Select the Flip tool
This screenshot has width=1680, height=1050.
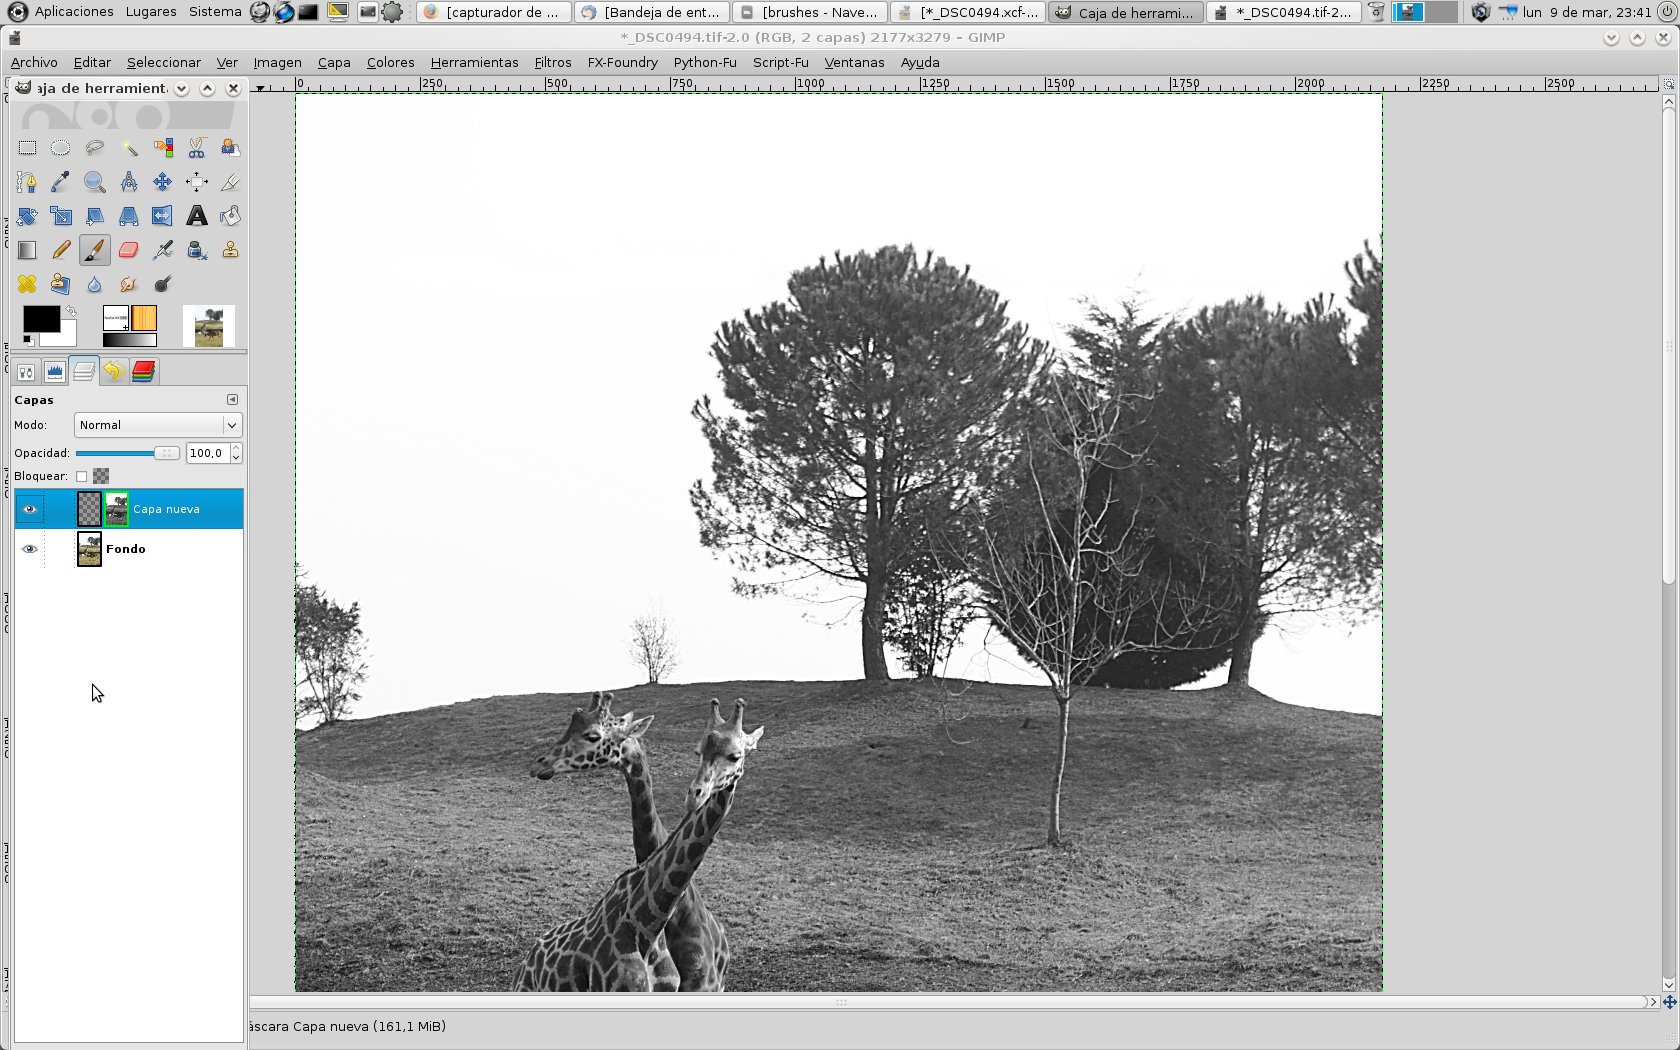(x=163, y=216)
